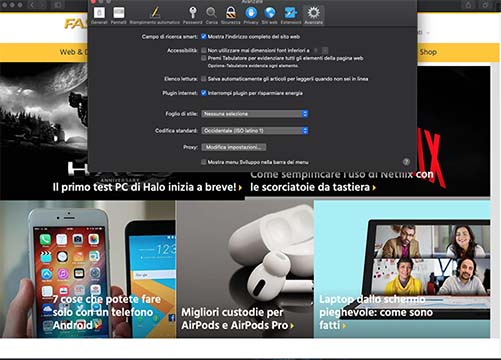Open the Siti web globe pane
This screenshot has width=501, height=360.
click(270, 15)
